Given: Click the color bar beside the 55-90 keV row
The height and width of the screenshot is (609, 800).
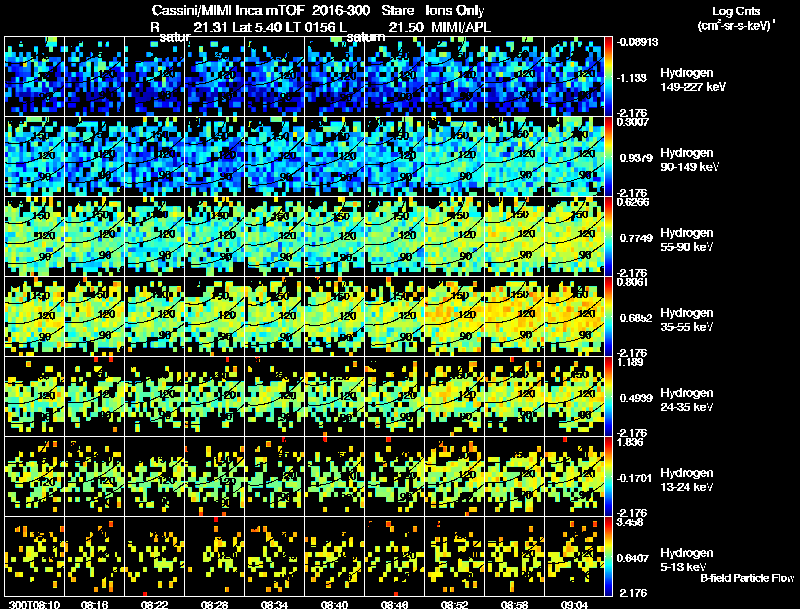Looking at the screenshot, I should (x=608, y=237).
